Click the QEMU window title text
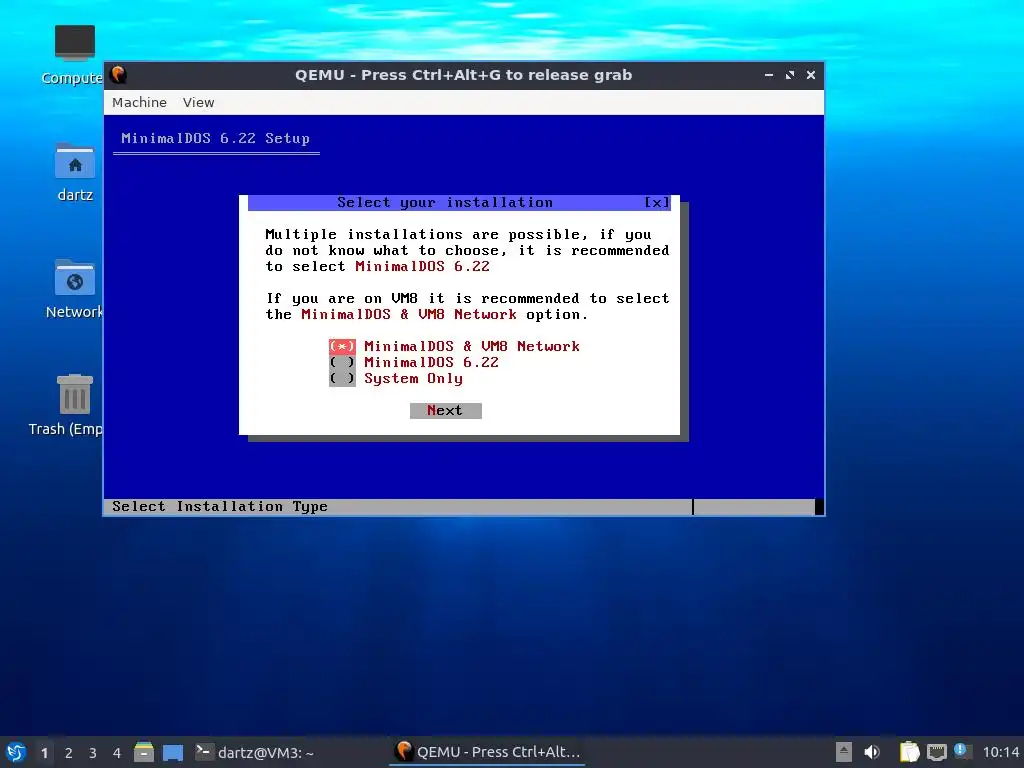The image size is (1024, 768). tap(464, 75)
